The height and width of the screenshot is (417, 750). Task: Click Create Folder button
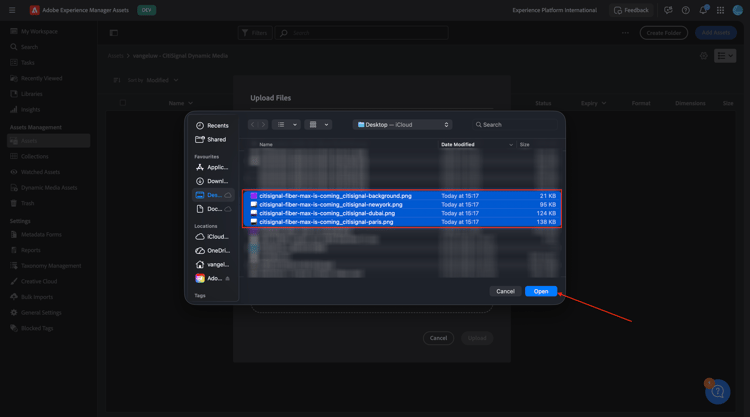pos(663,33)
